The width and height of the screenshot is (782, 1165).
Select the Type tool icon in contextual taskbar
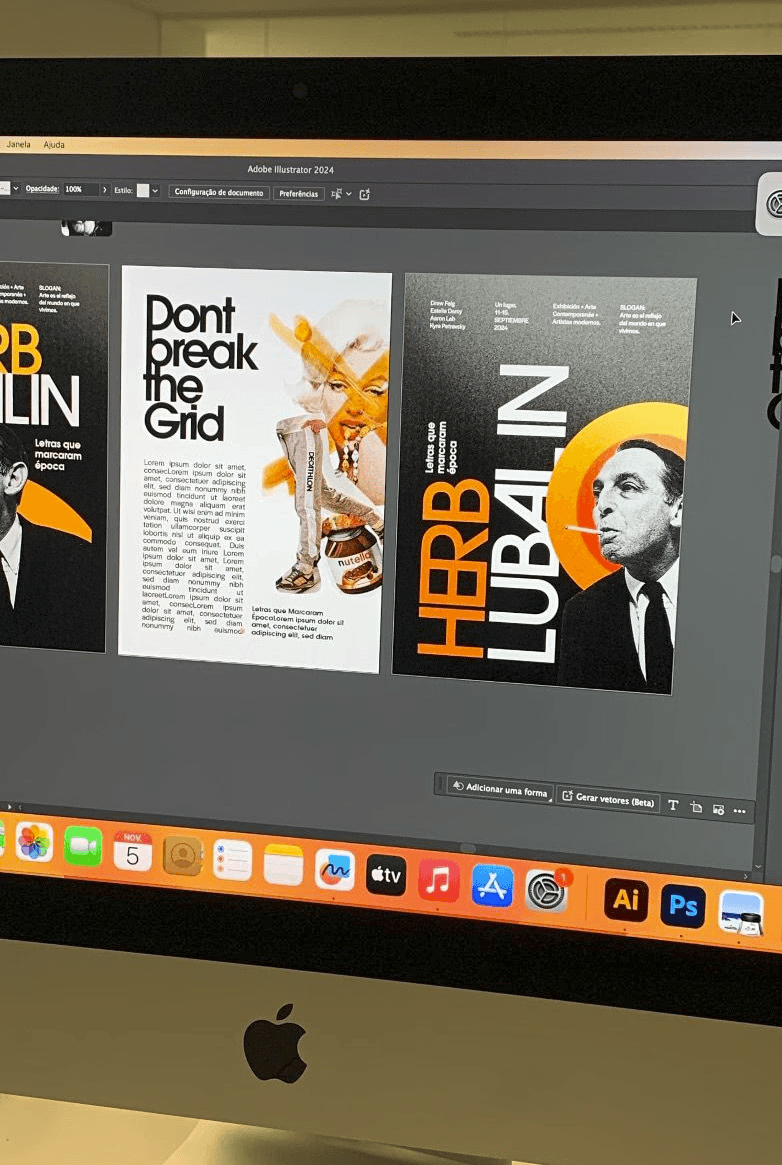[x=673, y=805]
